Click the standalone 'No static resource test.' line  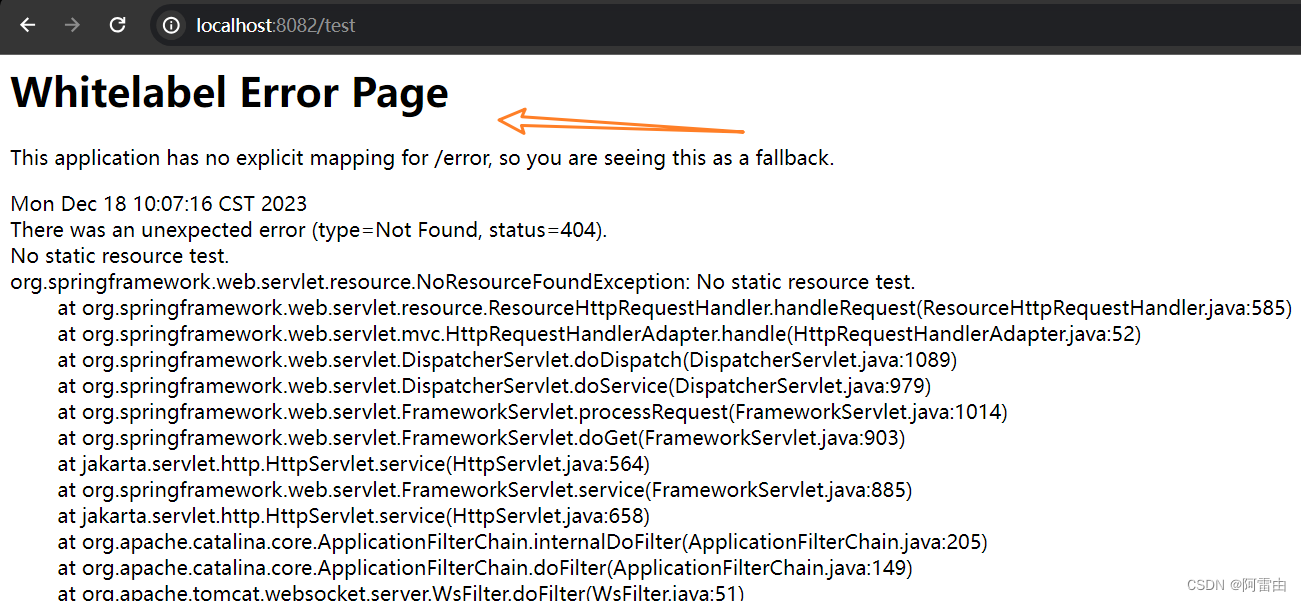click(120, 257)
